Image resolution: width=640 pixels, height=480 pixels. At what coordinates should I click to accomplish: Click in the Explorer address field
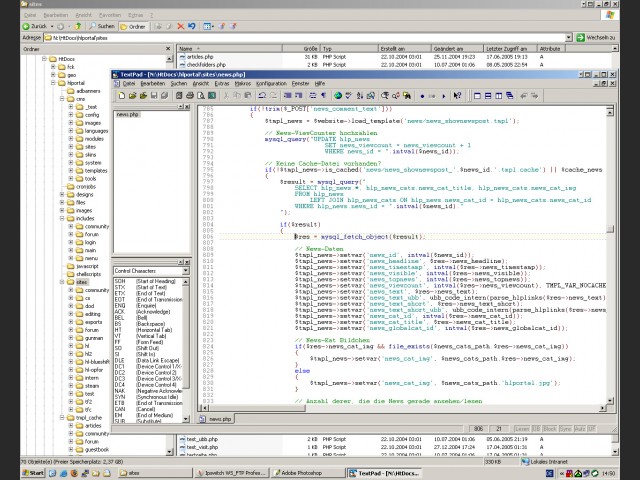point(304,38)
